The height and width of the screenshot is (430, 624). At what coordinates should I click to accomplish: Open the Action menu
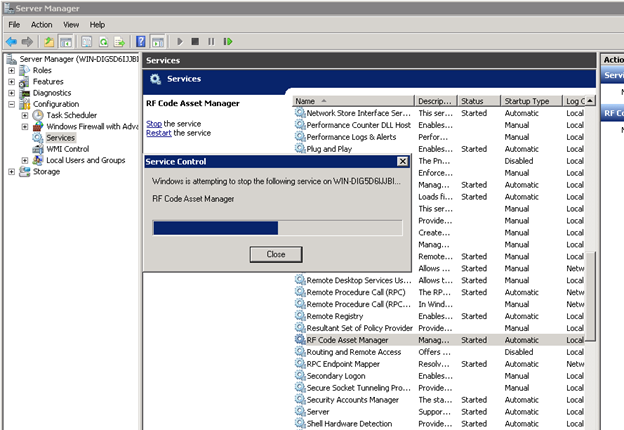tap(41, 25)
